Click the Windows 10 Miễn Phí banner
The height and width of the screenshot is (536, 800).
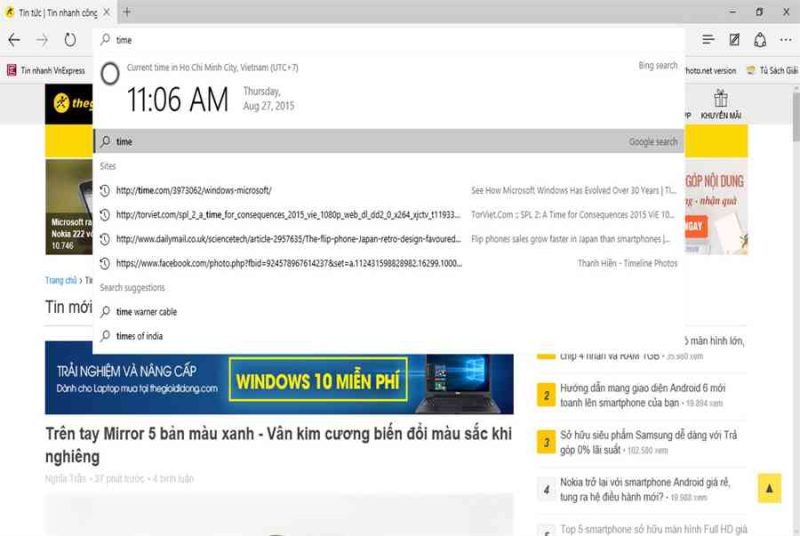point(279,379)
